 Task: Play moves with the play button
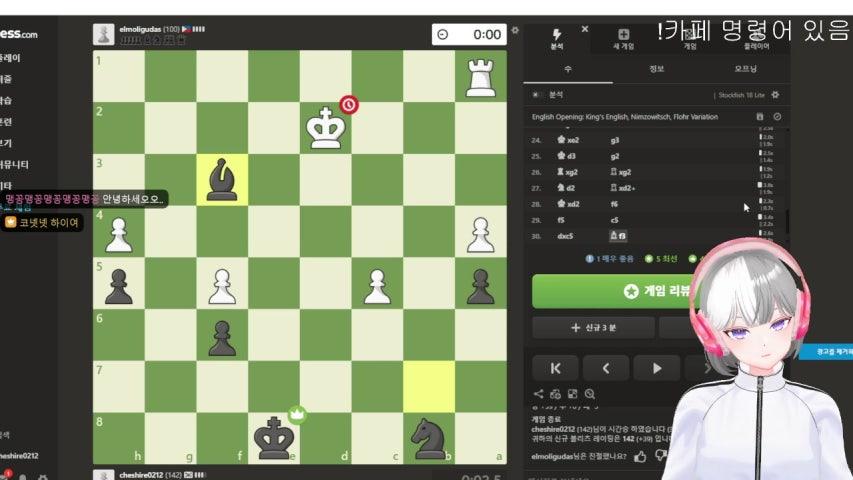pos(657,368)
